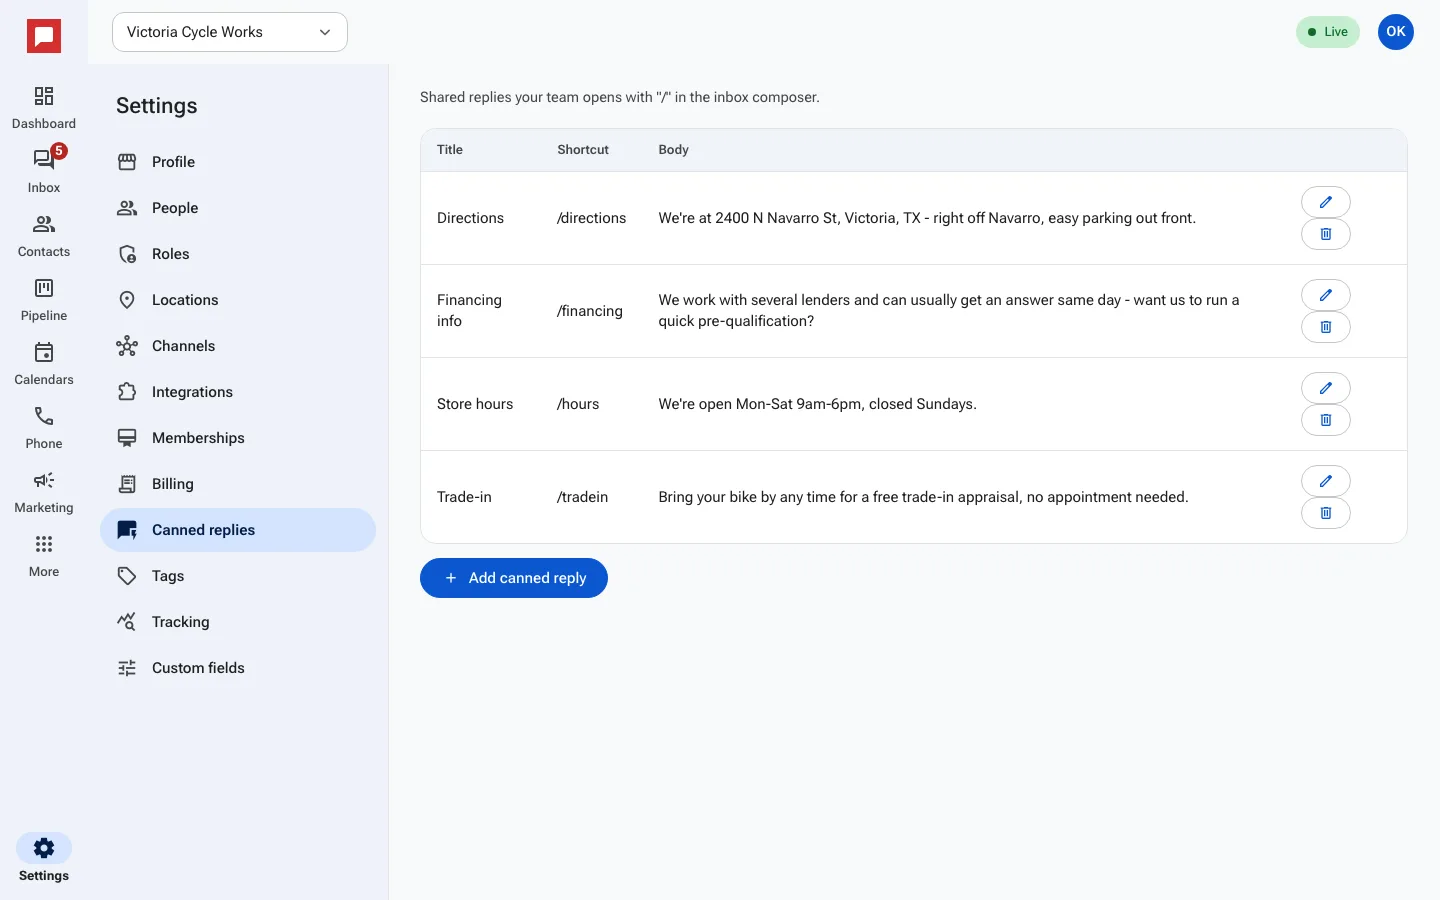Open Channels settings
The width and height of the screenshot is (1440, 900).
(x=238, y=346)
